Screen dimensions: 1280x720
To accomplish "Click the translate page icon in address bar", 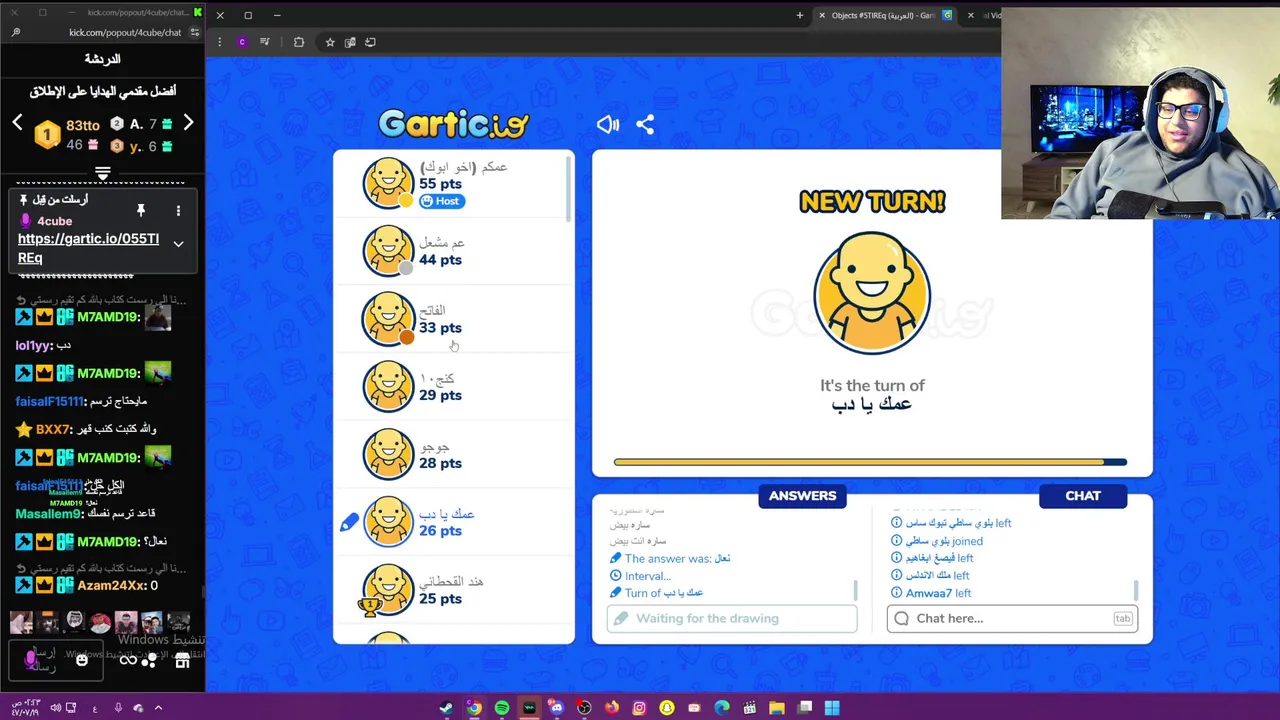I will pyautogui.click(x=350, y=42).
